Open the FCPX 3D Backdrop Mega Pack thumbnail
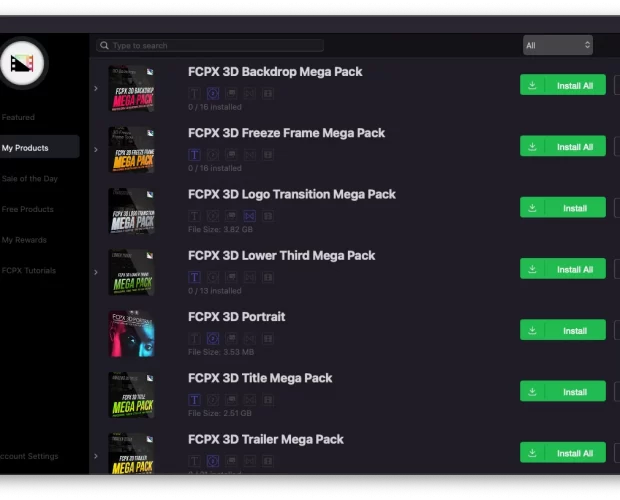620x500 pixels. (x=132, y=89)
